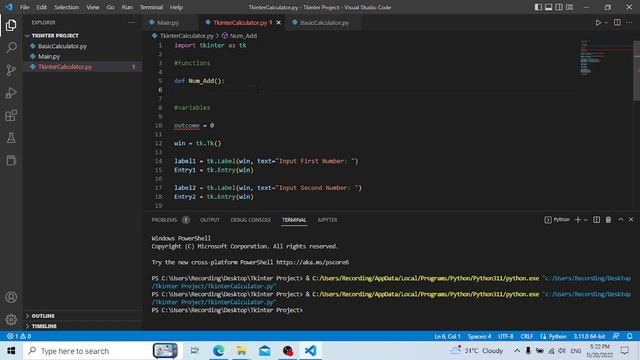Click the TkinterCalculator.py breadcrumb
This screenshot has width=640, height=360.
point(187,36)
